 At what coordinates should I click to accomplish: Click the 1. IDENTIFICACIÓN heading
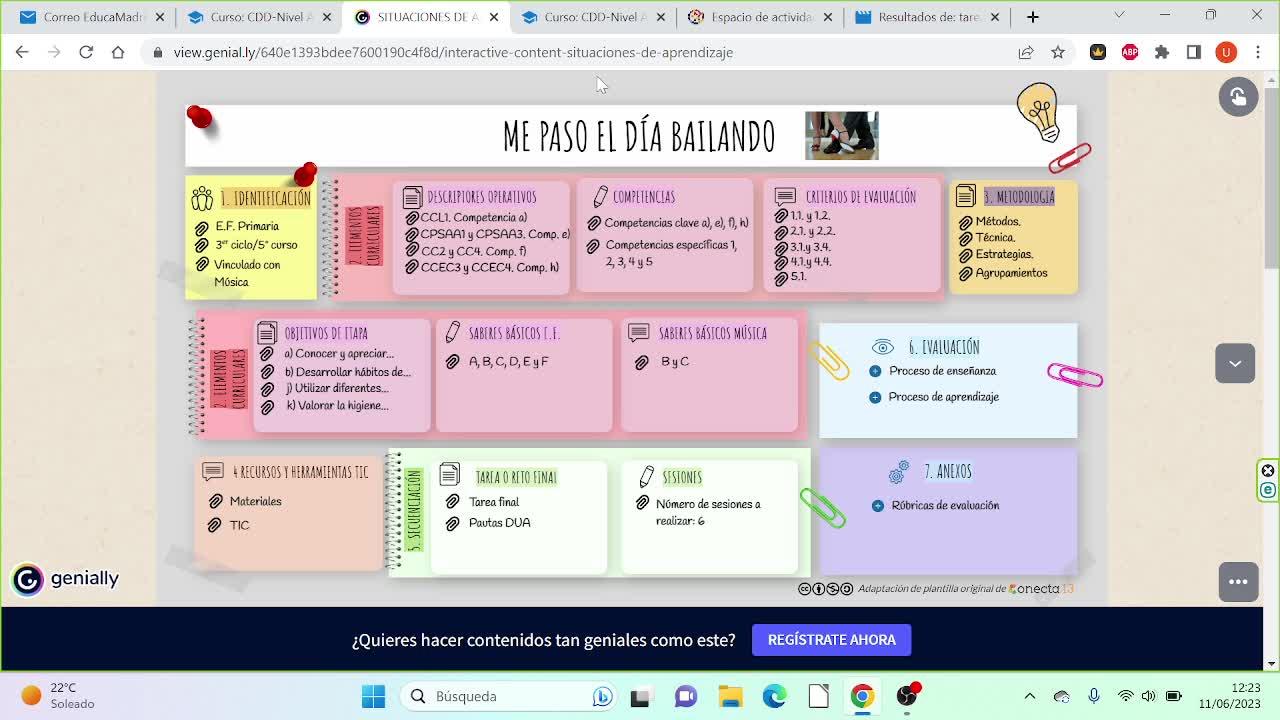265,198
